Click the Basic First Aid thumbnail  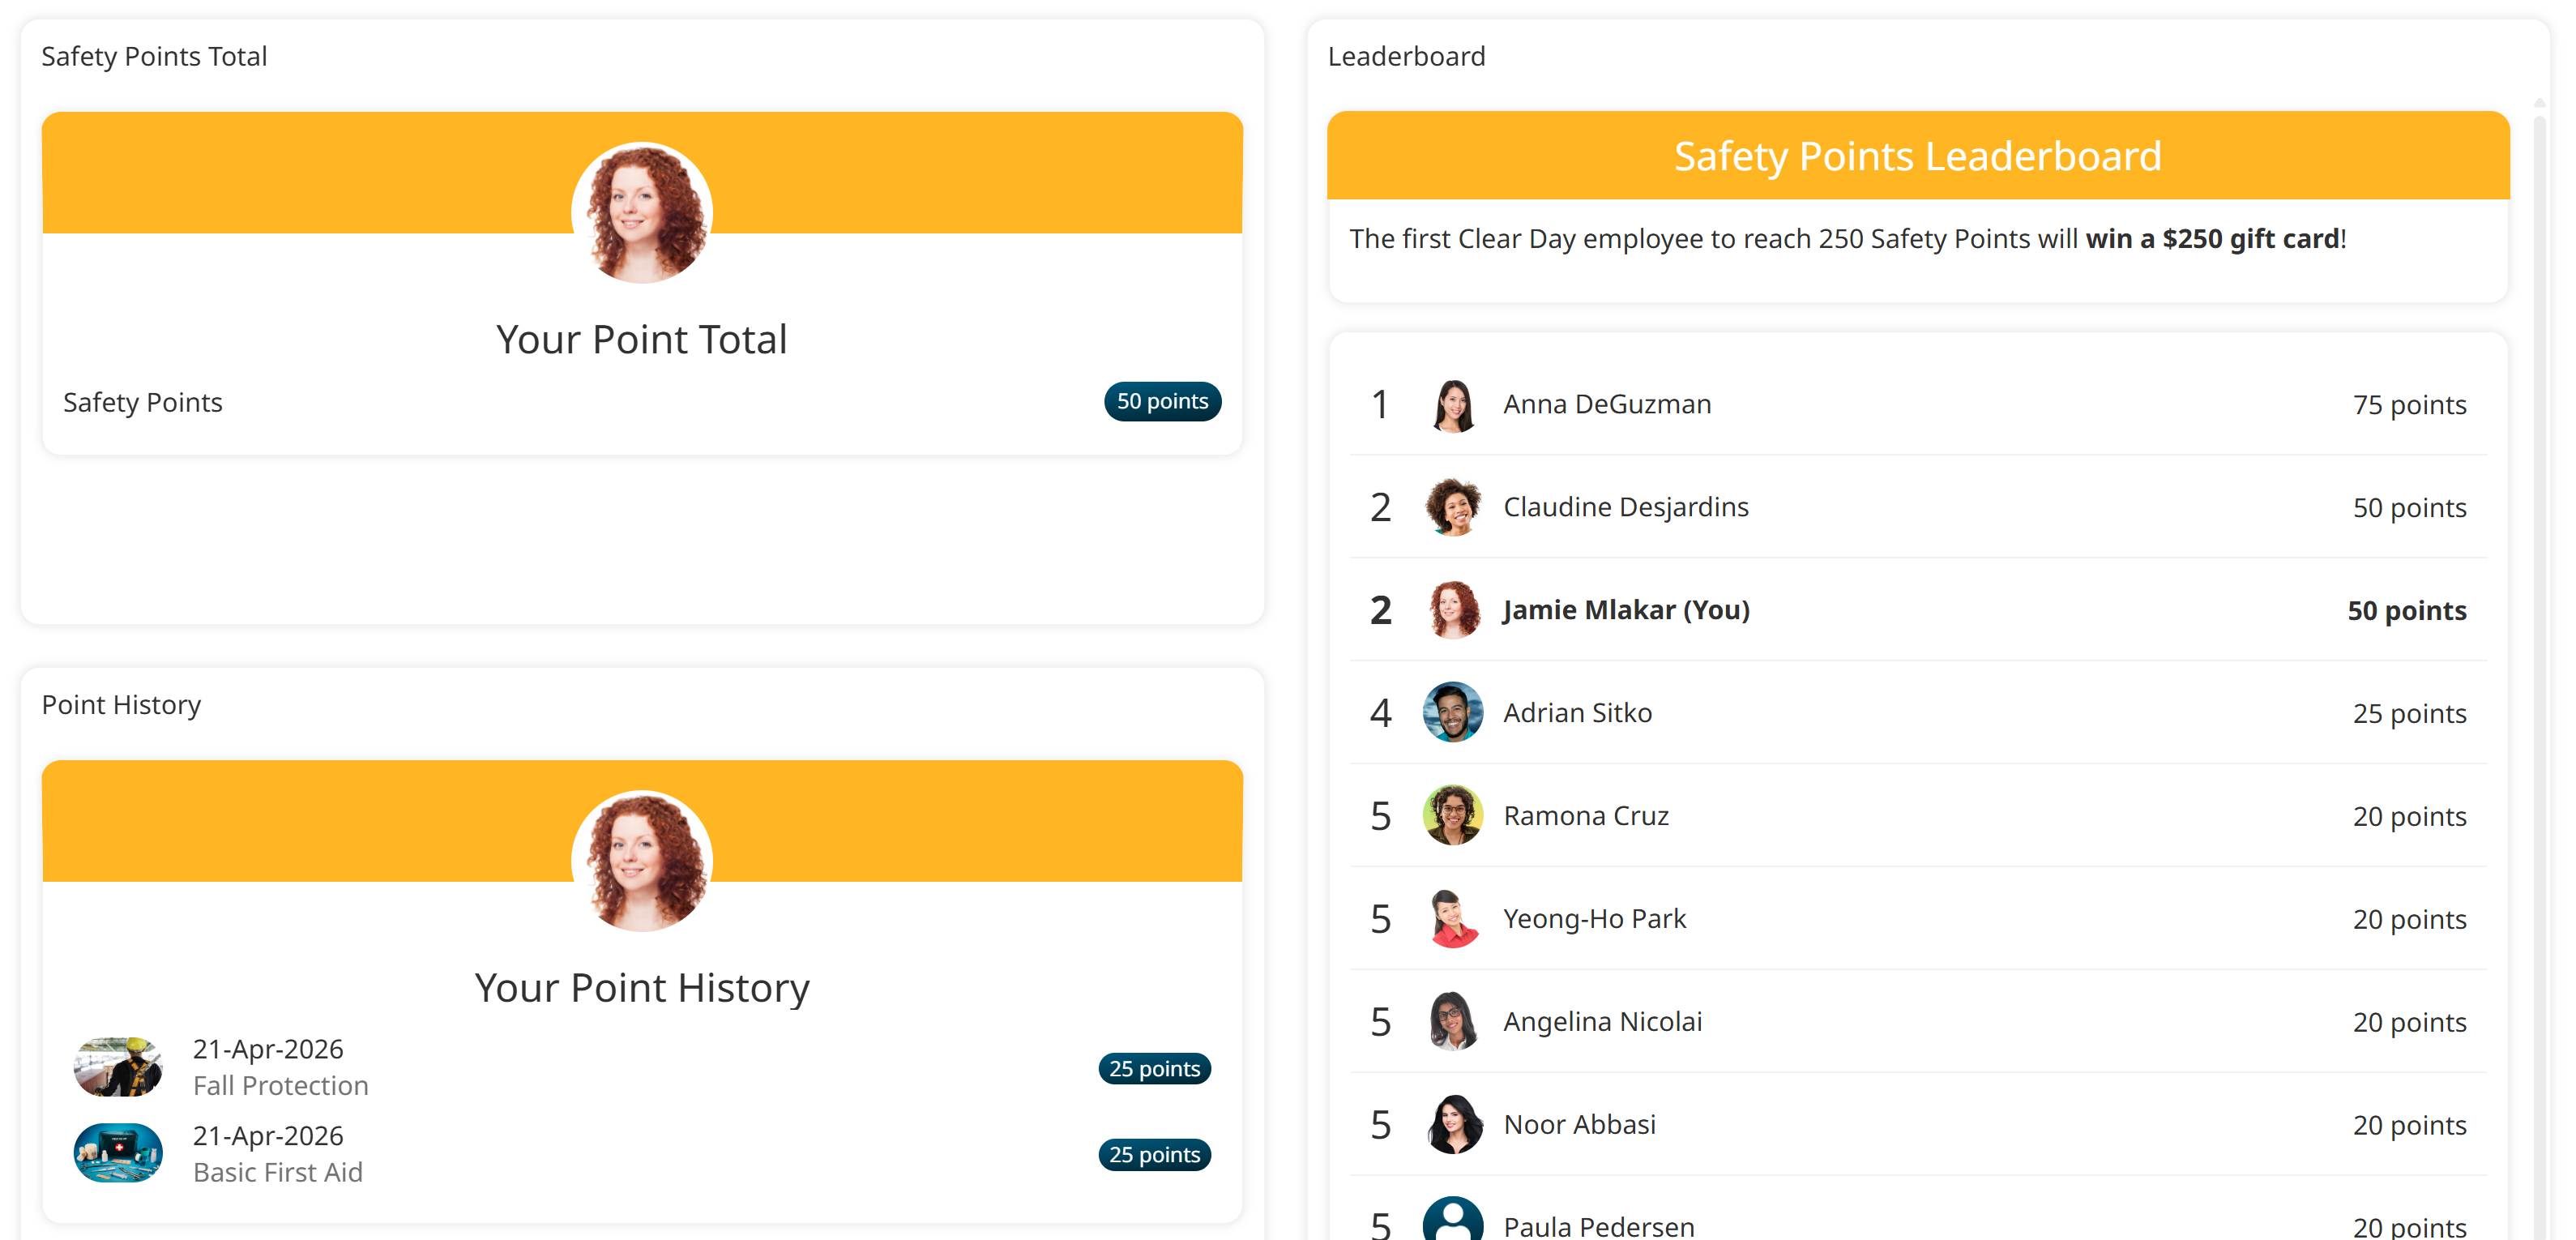point(118,1154)
